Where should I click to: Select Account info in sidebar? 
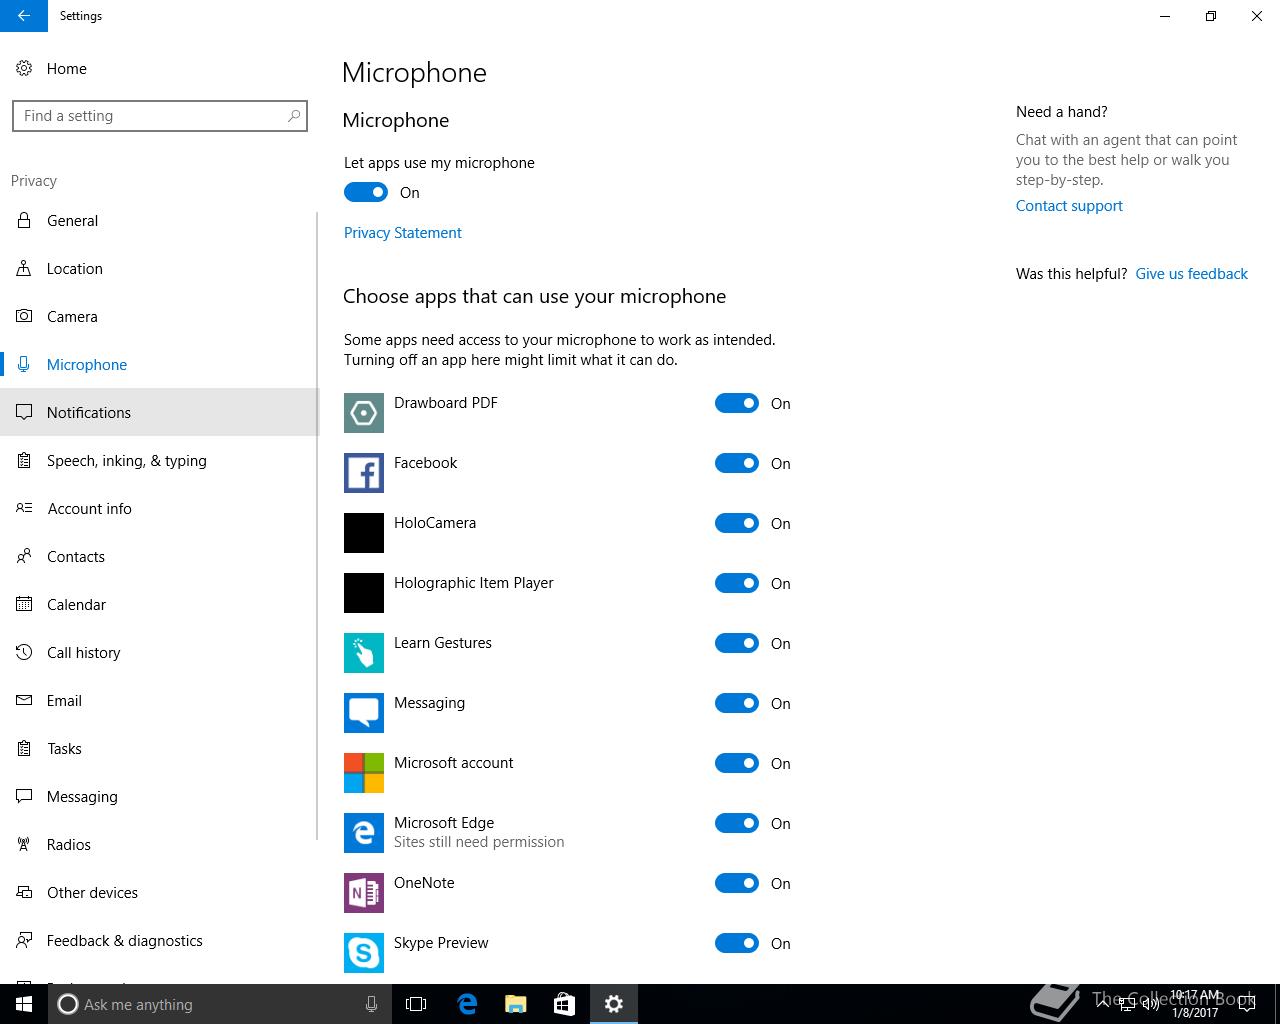158,509
